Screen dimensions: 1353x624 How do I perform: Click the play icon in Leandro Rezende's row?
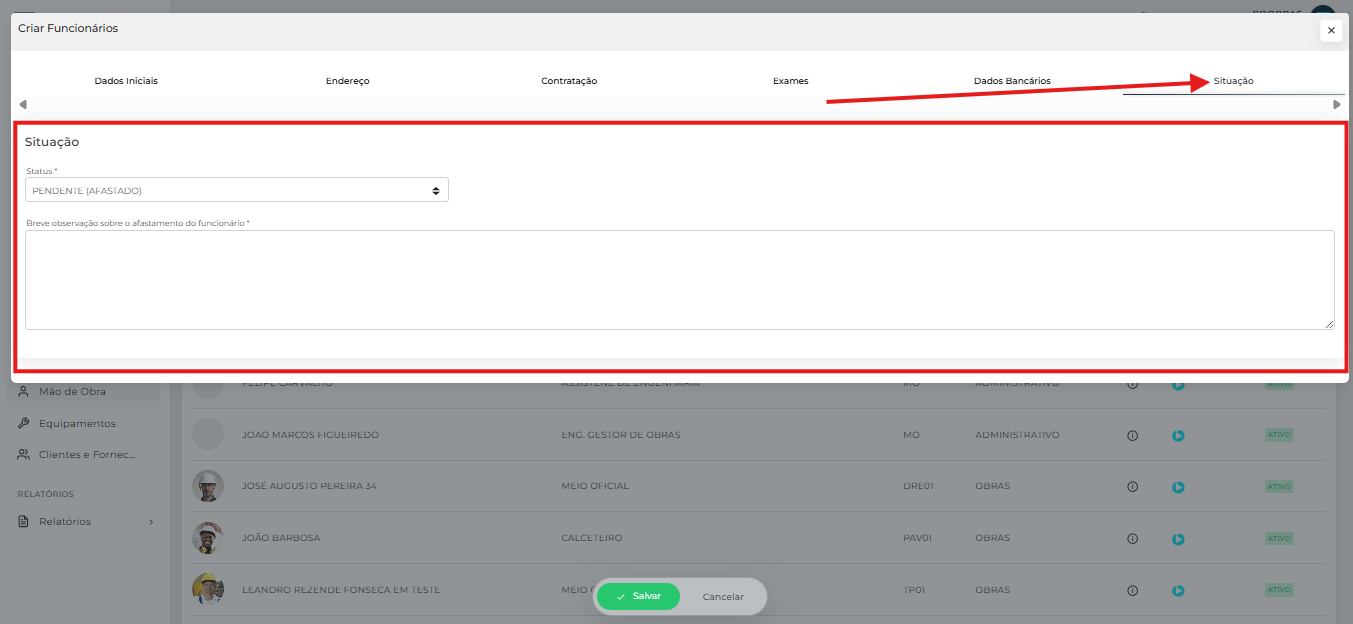point(1178,590)
